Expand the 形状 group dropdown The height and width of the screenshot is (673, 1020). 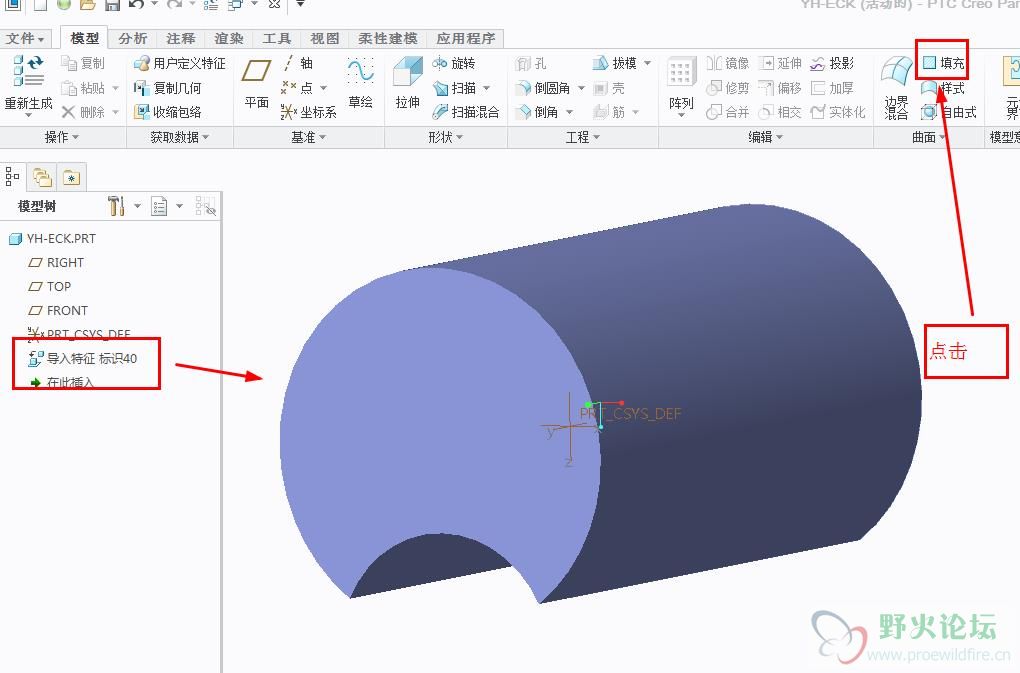point(446,137)
